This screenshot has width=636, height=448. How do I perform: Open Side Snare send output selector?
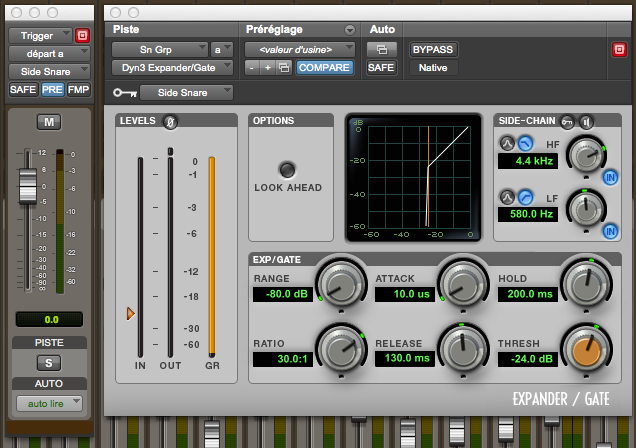click(49, 71)
